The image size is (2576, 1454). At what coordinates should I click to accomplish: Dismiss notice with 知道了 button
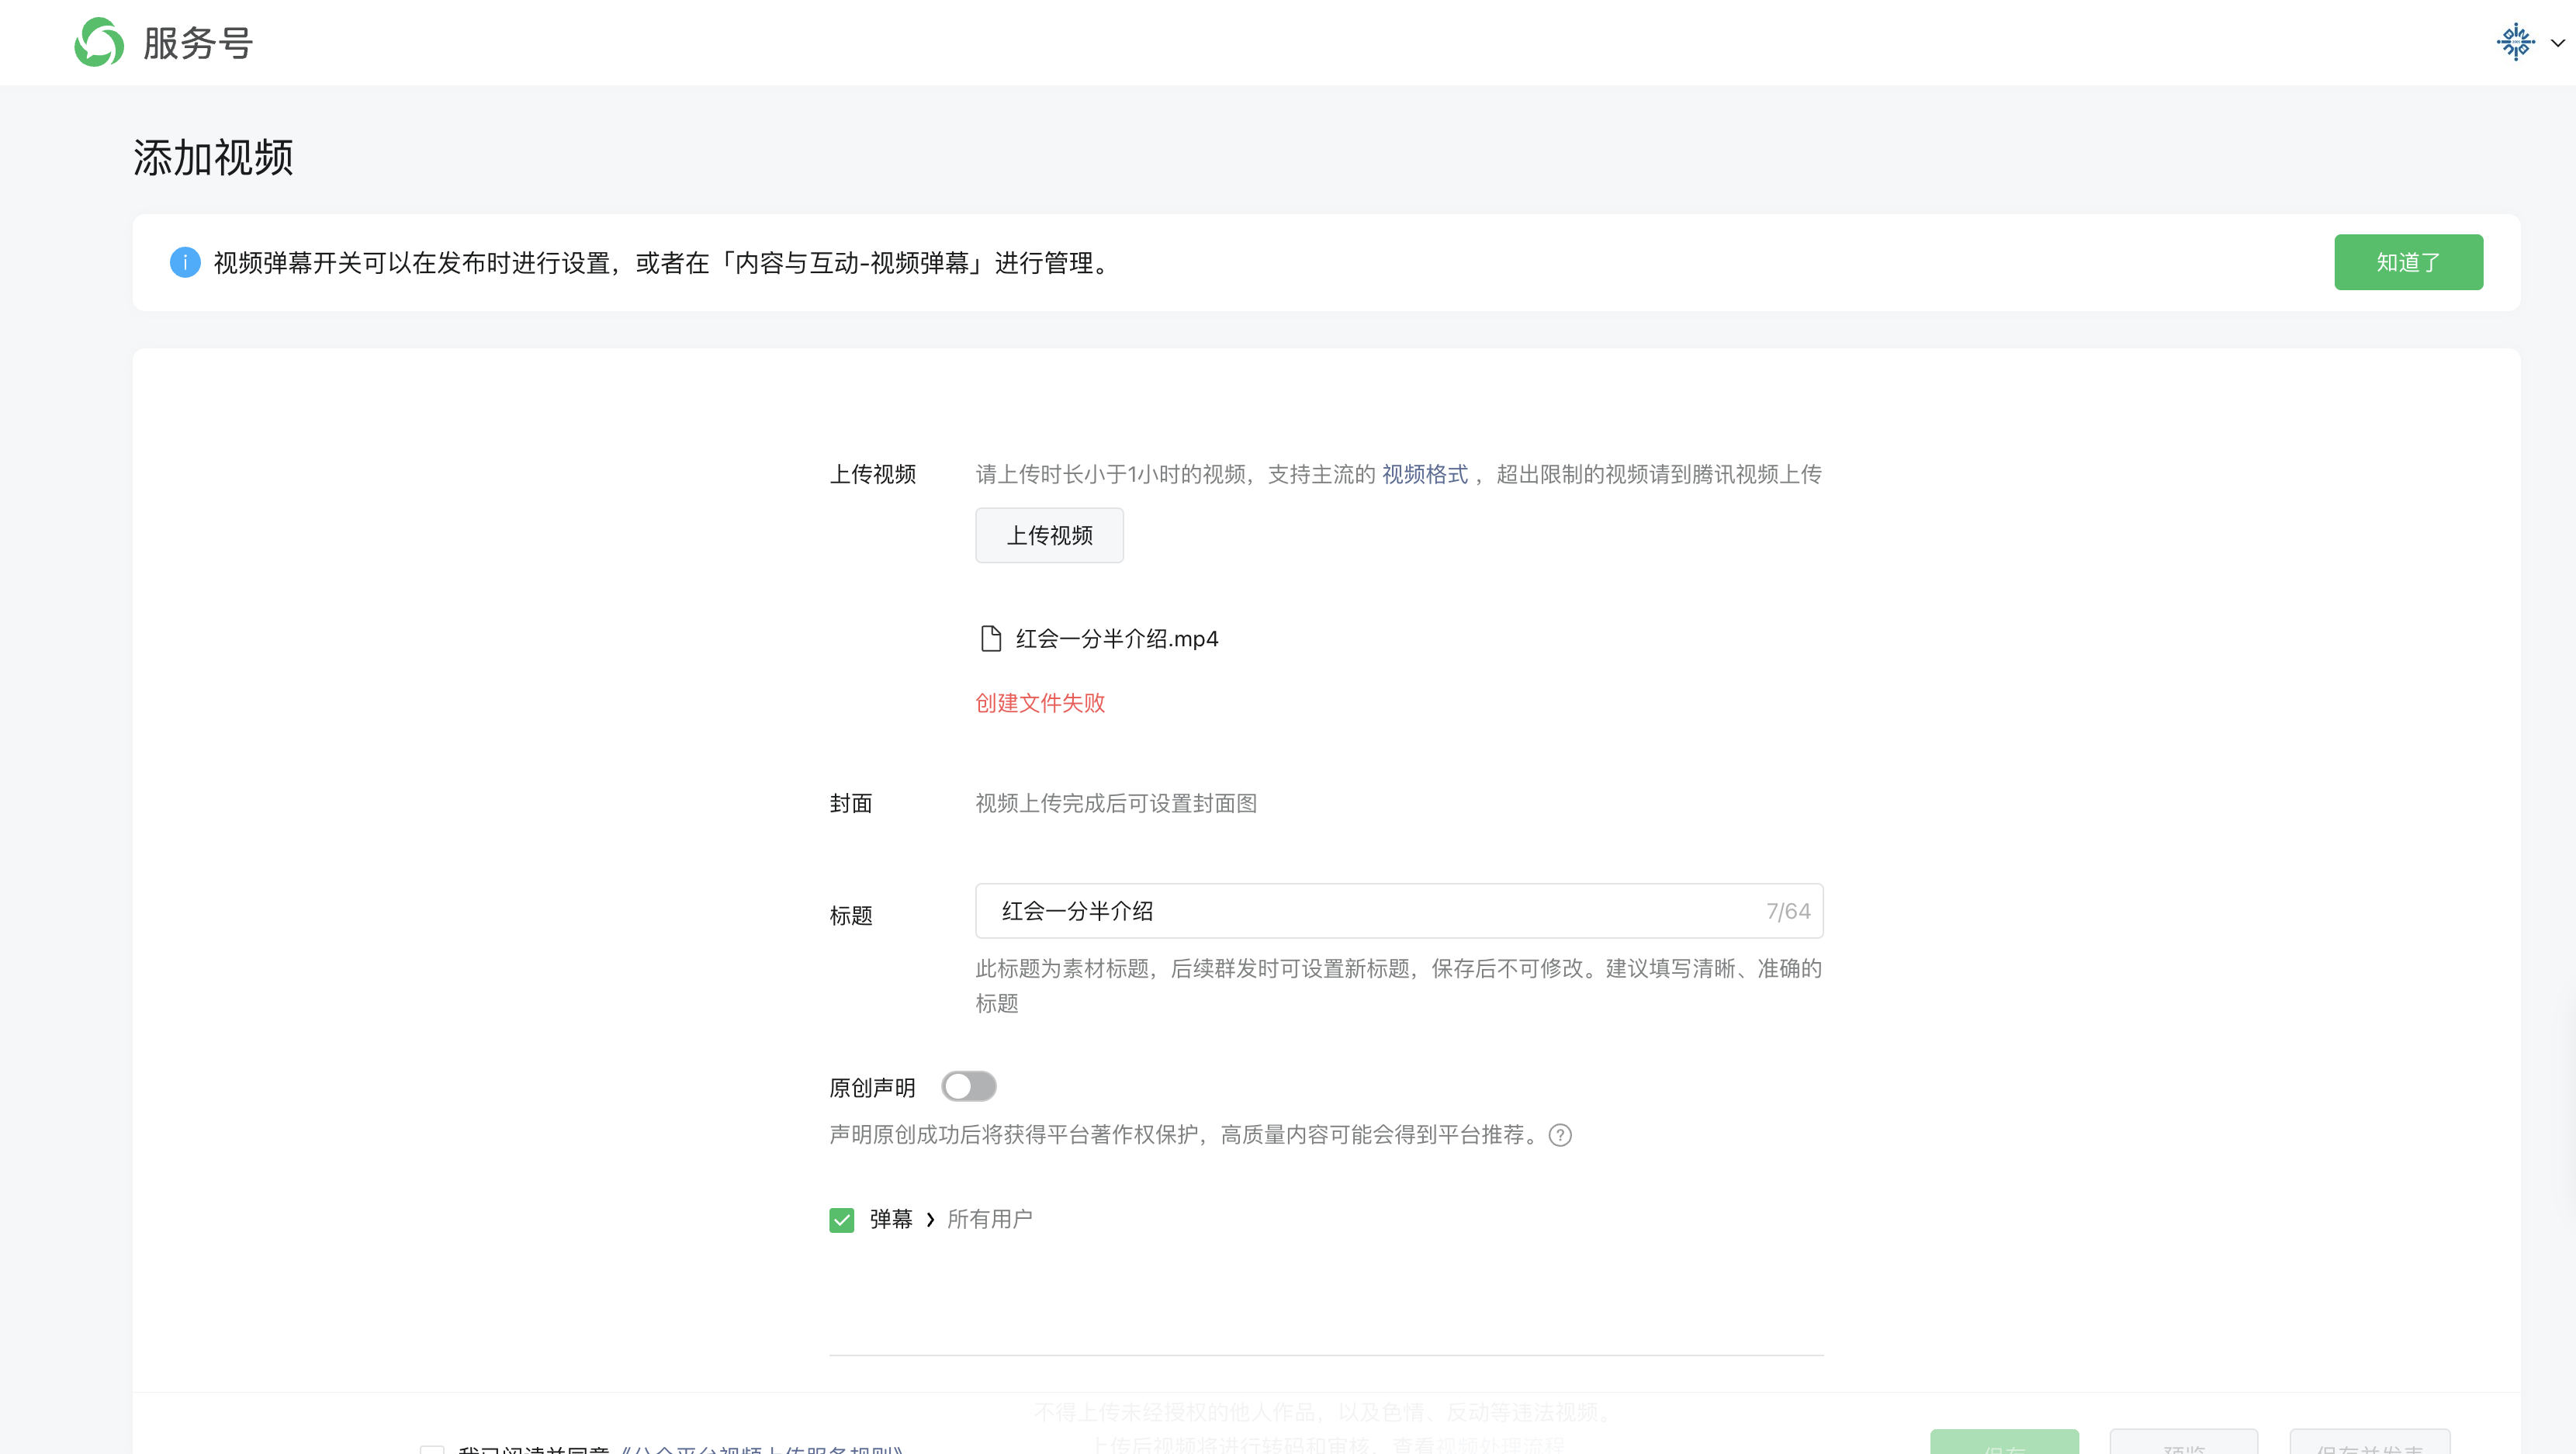point(2407,262)
